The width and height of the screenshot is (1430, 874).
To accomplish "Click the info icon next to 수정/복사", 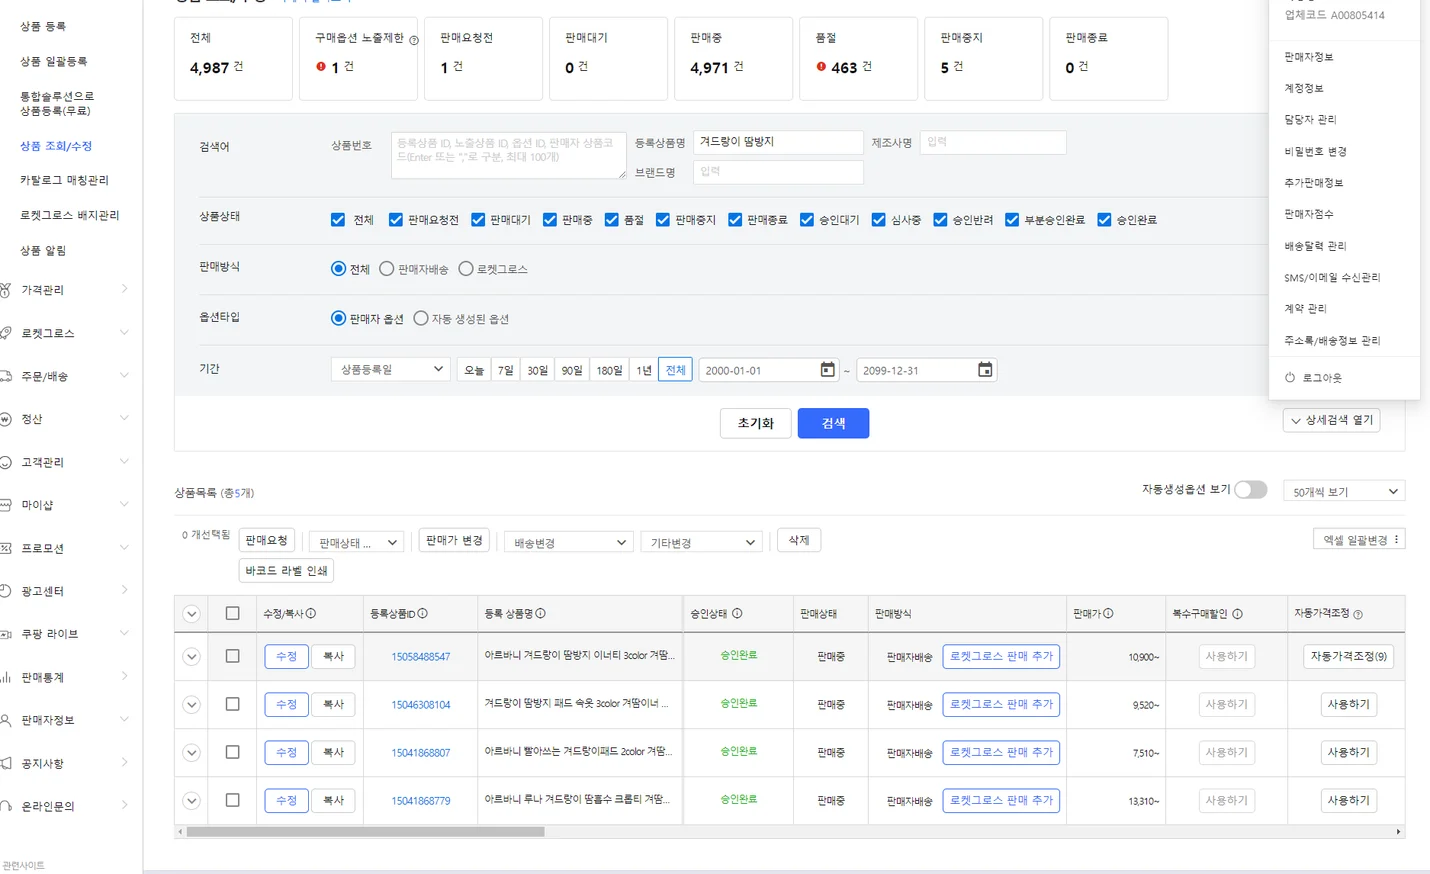I will pos(311,613).
